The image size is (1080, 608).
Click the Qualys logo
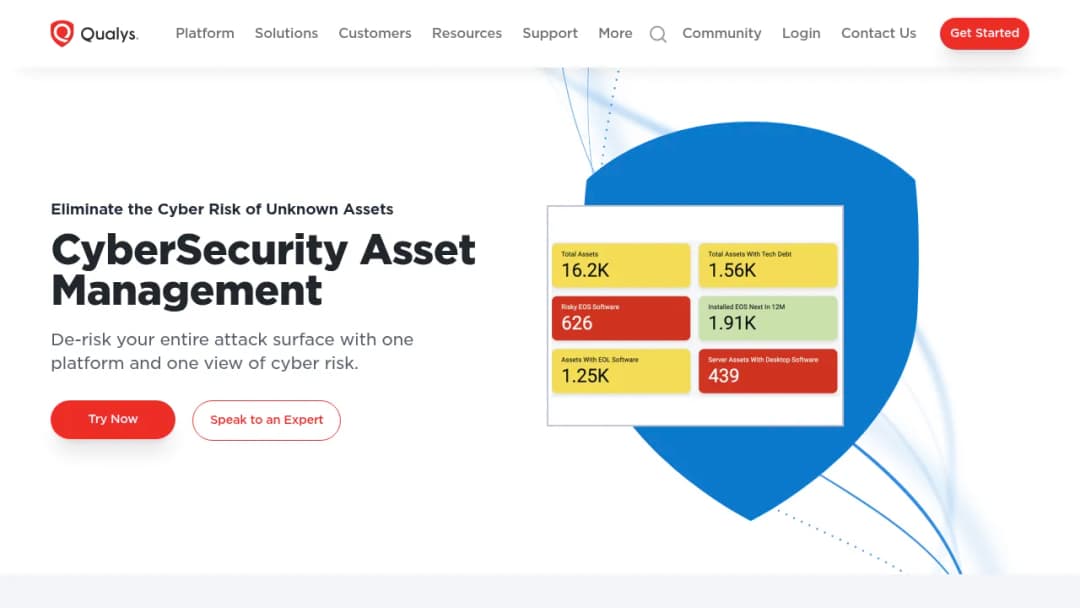tap(94, 33)
